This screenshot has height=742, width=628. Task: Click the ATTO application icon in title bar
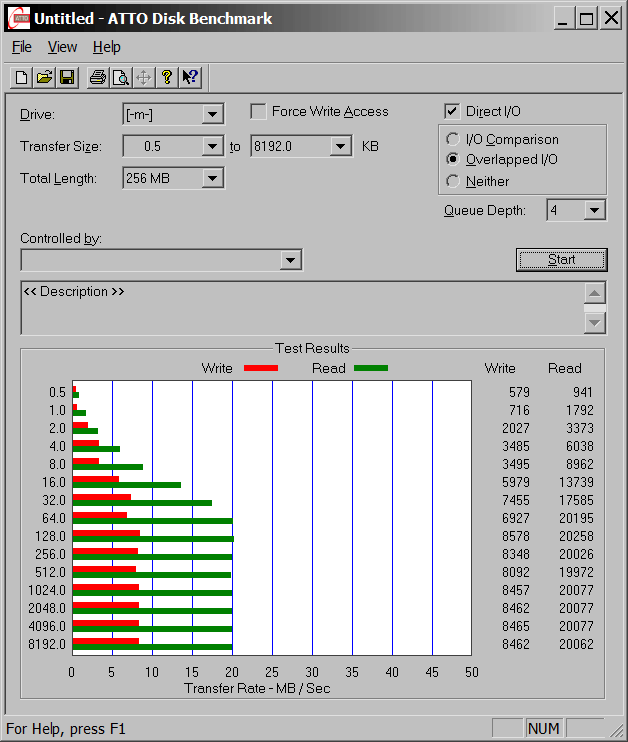[x=17, y=18]
